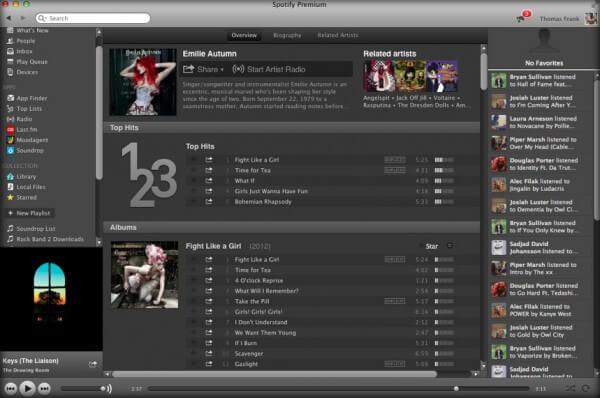Open People in the sidebar
Screen dimensions: 600x398
pos(21,41)
